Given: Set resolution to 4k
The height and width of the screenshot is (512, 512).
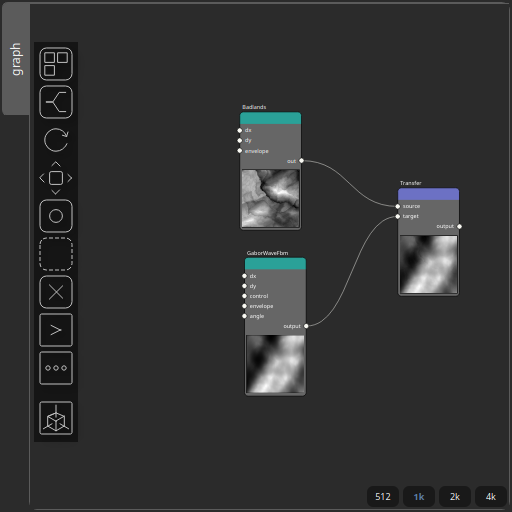Looking at the screenshot, I should pyautogui.click(x=491, y=497).
